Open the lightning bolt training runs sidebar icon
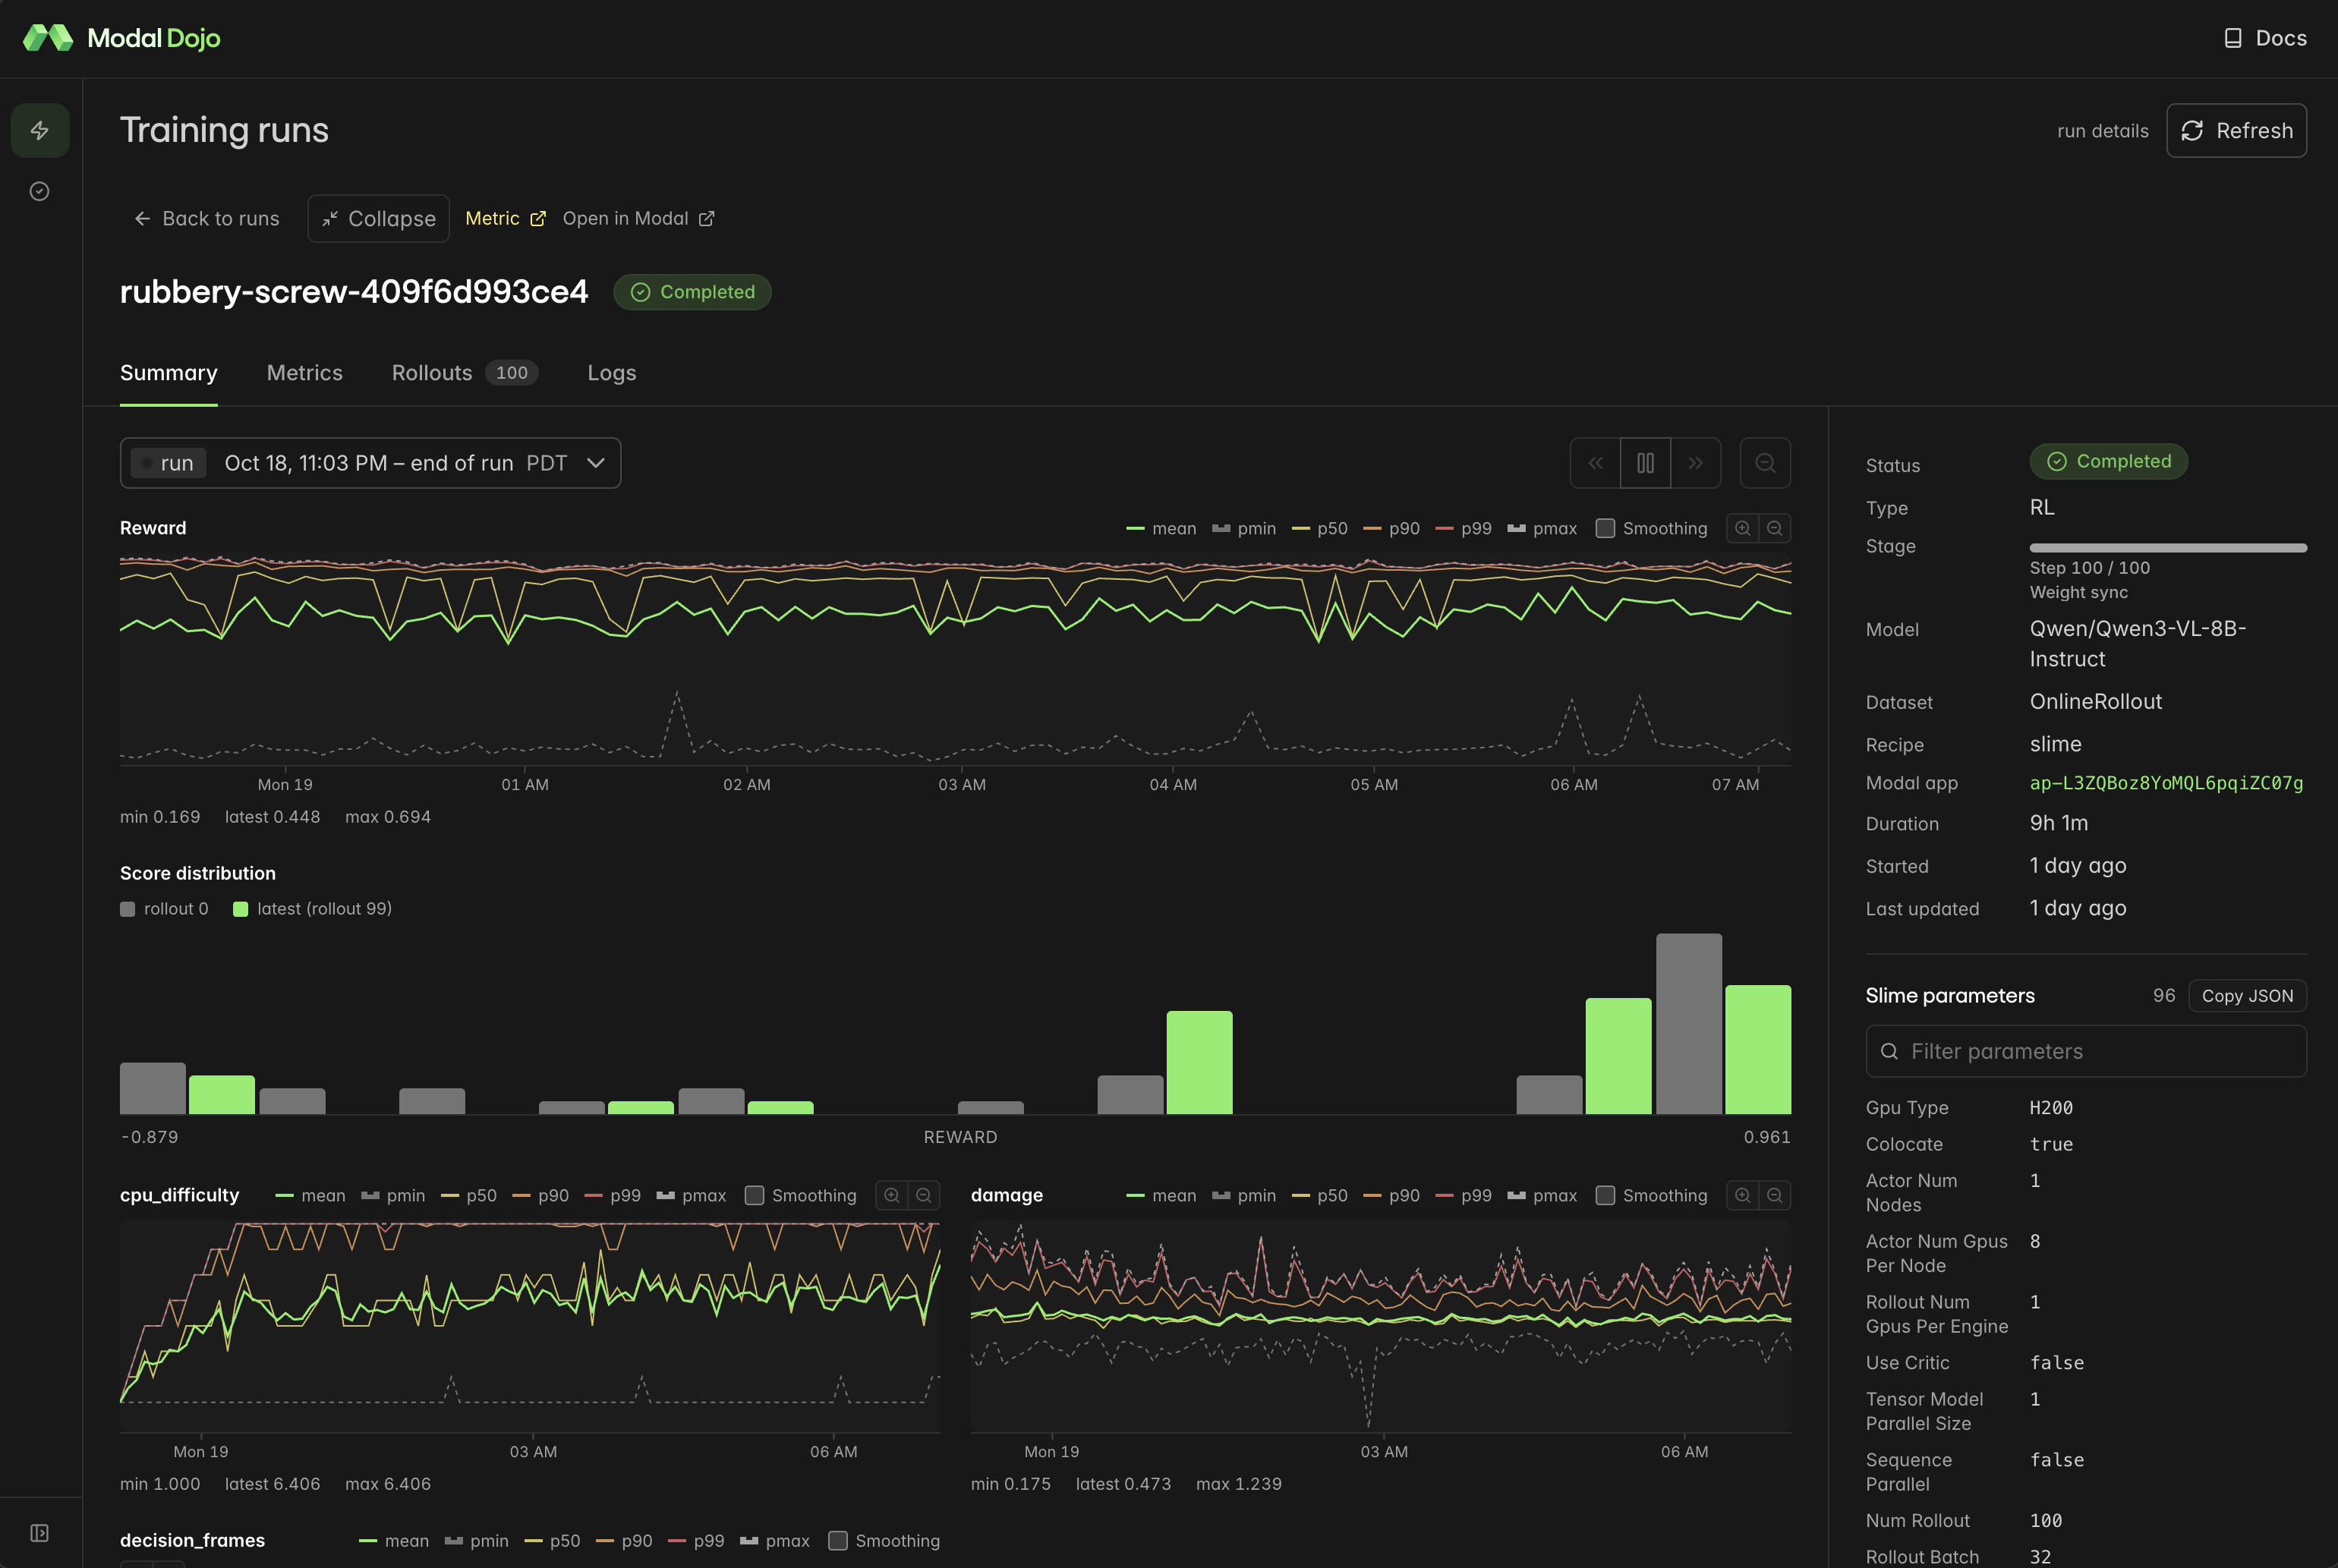Screen dimensions: 2338x1568 pyautogui.click(x=40, y=131)
